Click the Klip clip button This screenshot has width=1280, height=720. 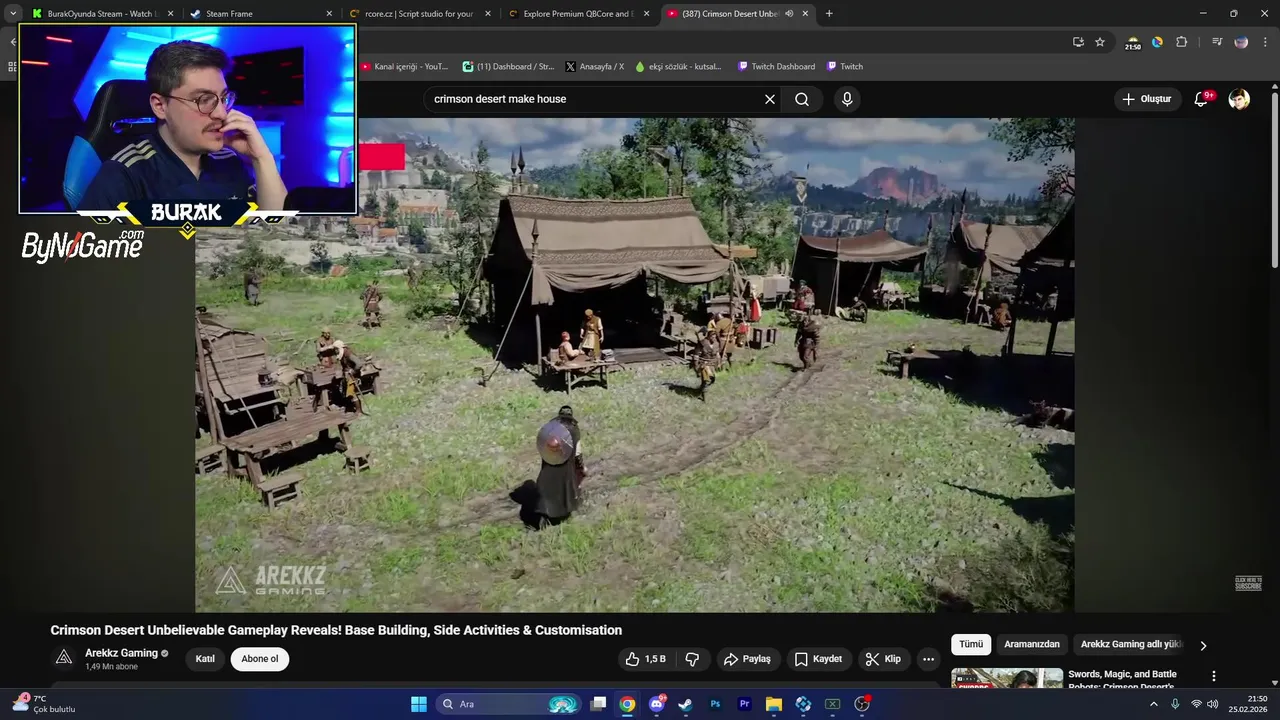[x=883, y=659]
